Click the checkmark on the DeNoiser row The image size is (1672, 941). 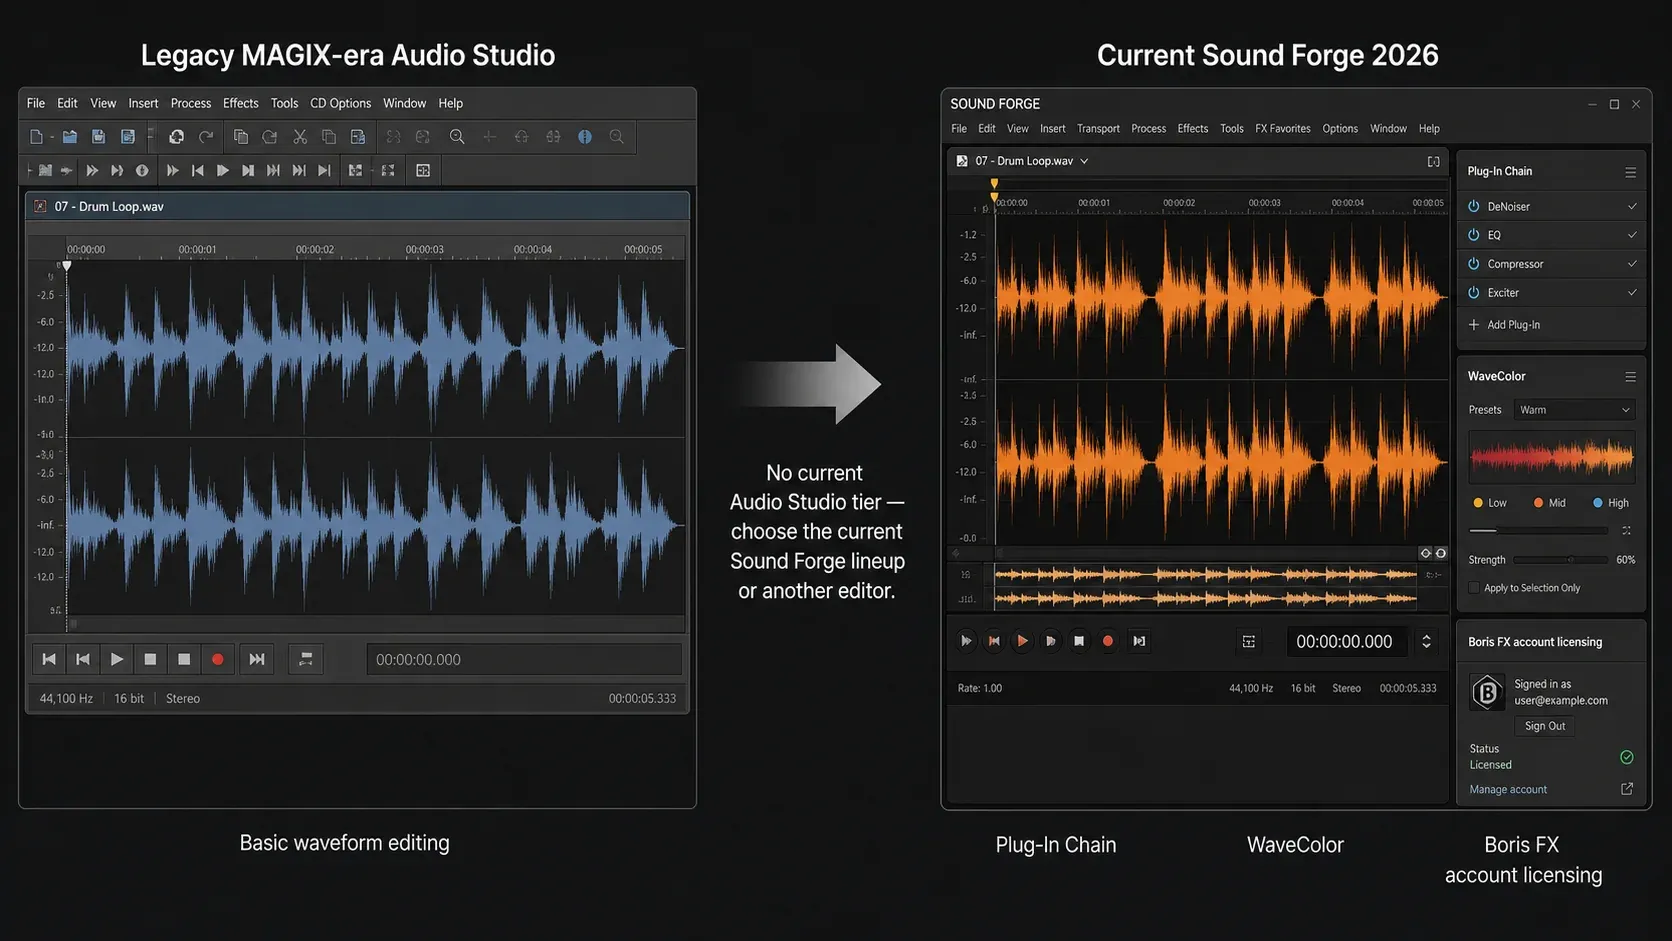(x=1632, y=206)
